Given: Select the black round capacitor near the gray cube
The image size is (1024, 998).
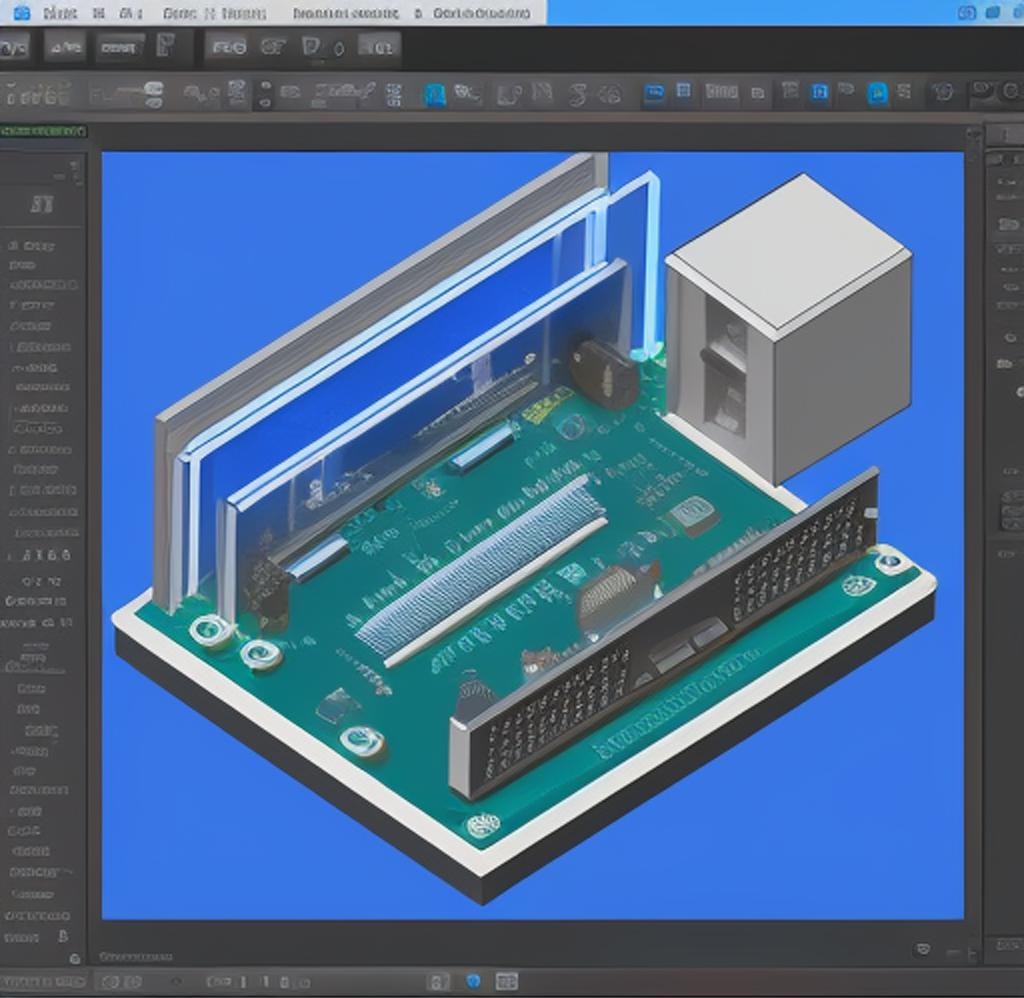Looking at the screenshot, I should 604,374.
